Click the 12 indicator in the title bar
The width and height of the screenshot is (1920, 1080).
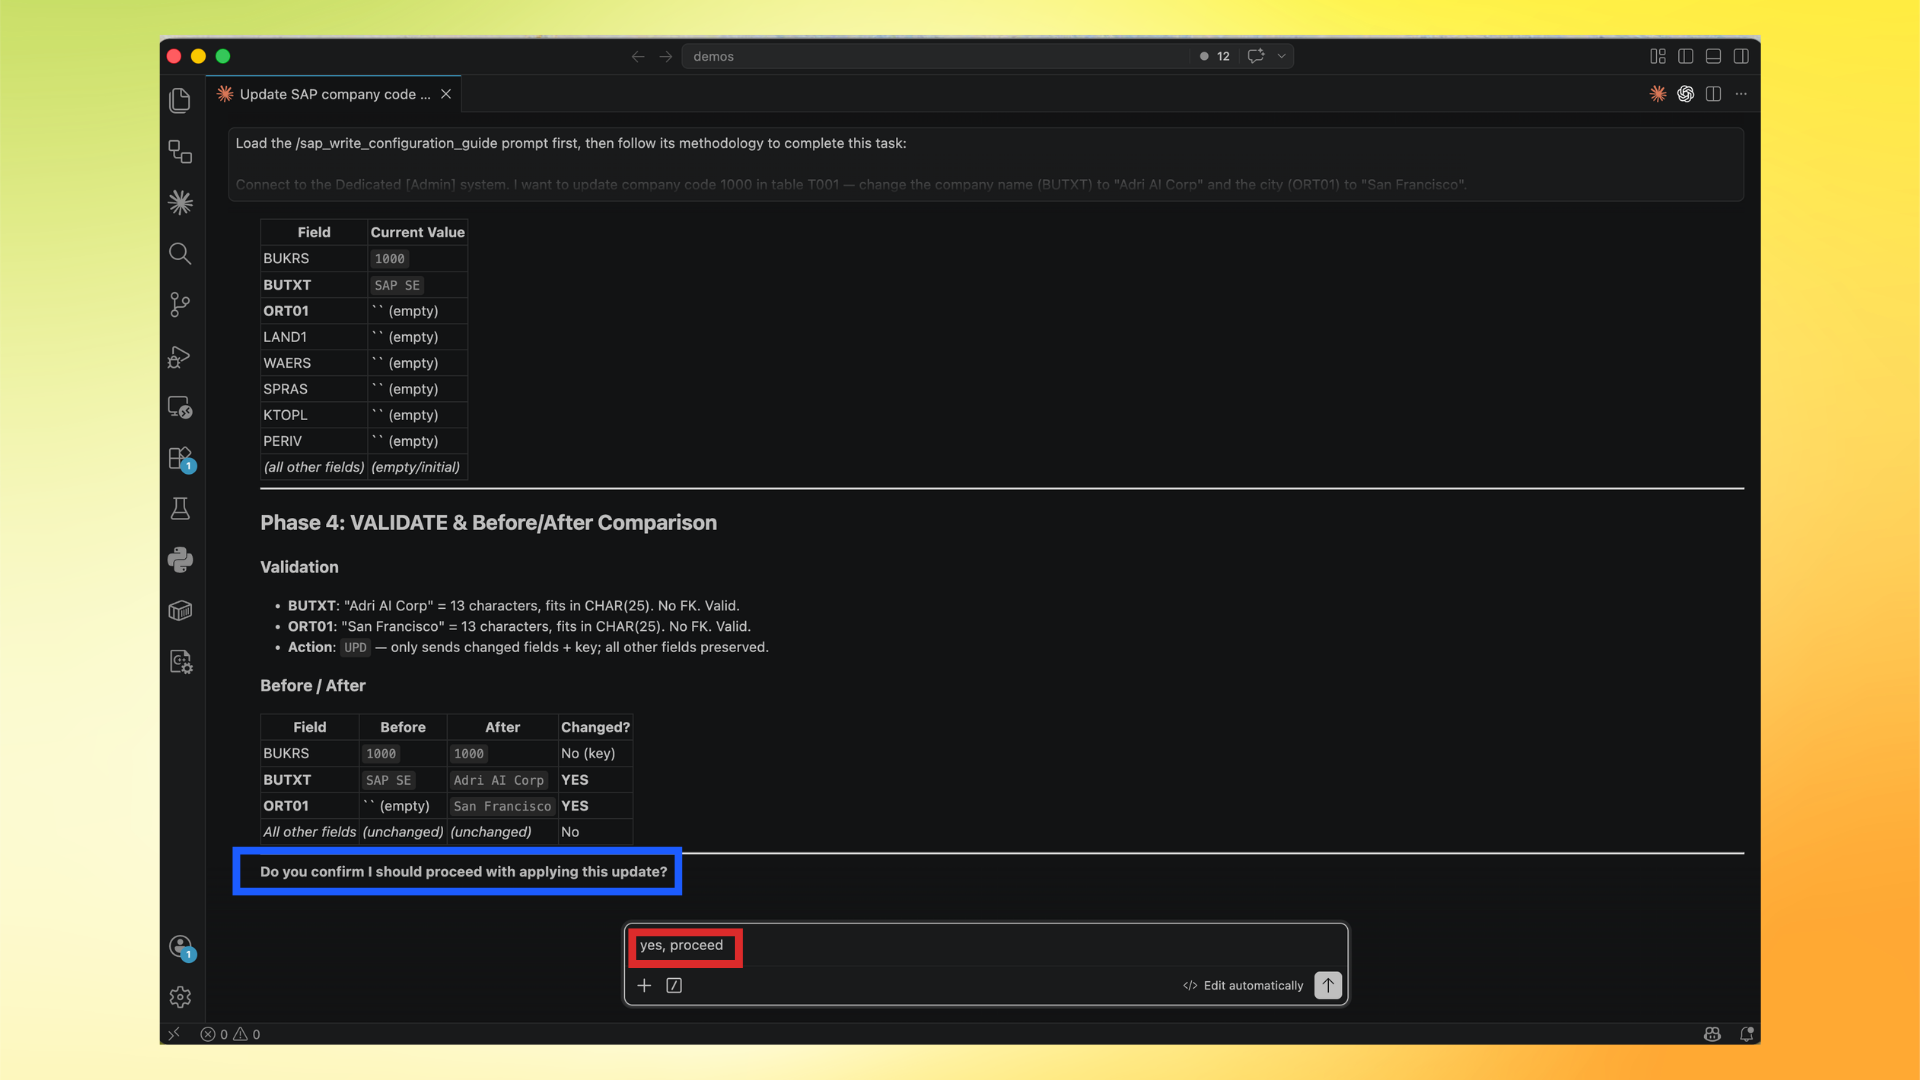1216,56
